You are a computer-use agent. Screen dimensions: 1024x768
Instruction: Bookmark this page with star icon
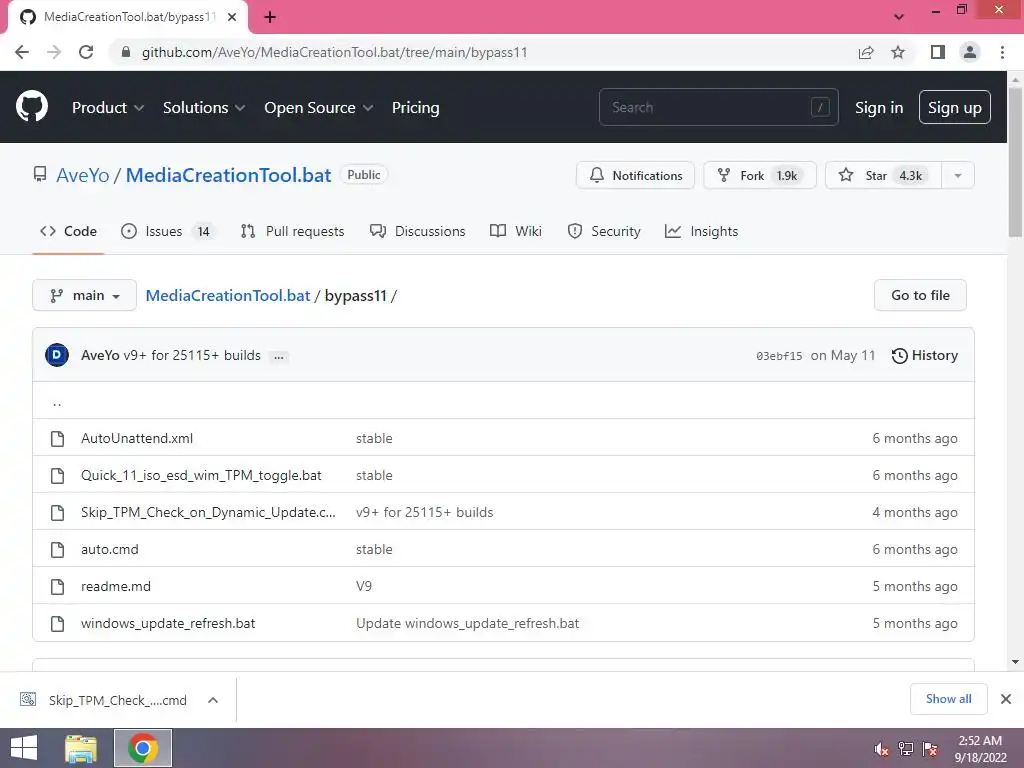(x=898, y=52)
